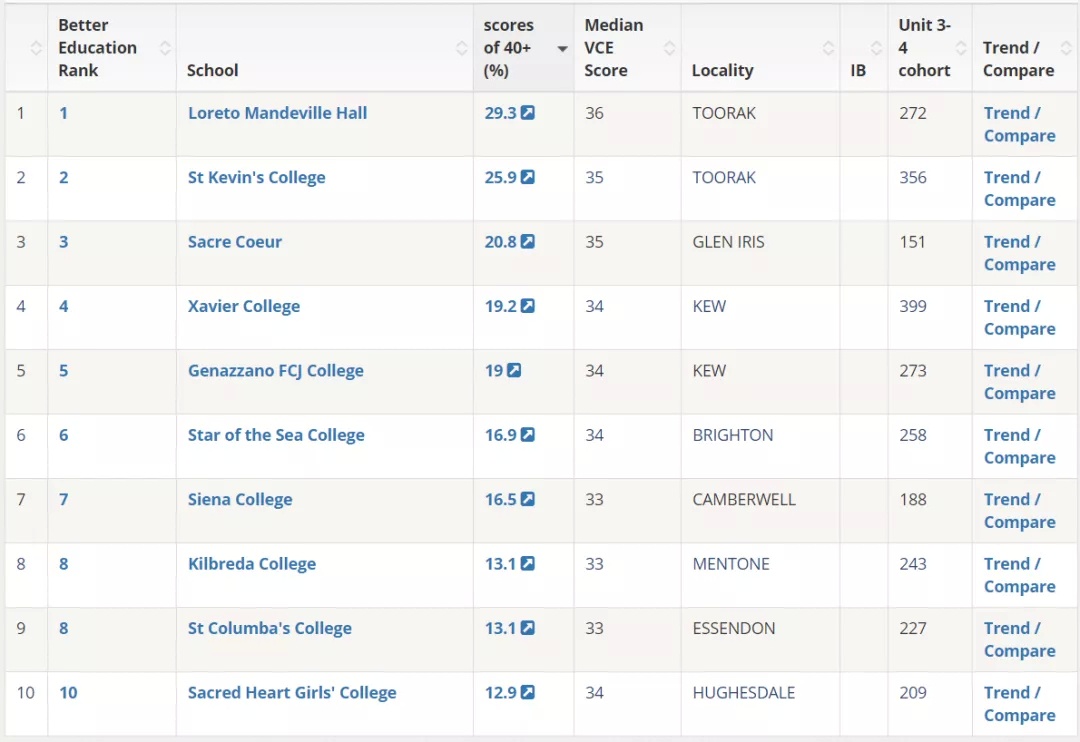Open Trend / Compare for Xavier College
The height and width of the screenshot is (742, 1080).
click(x=1019, y=318)
